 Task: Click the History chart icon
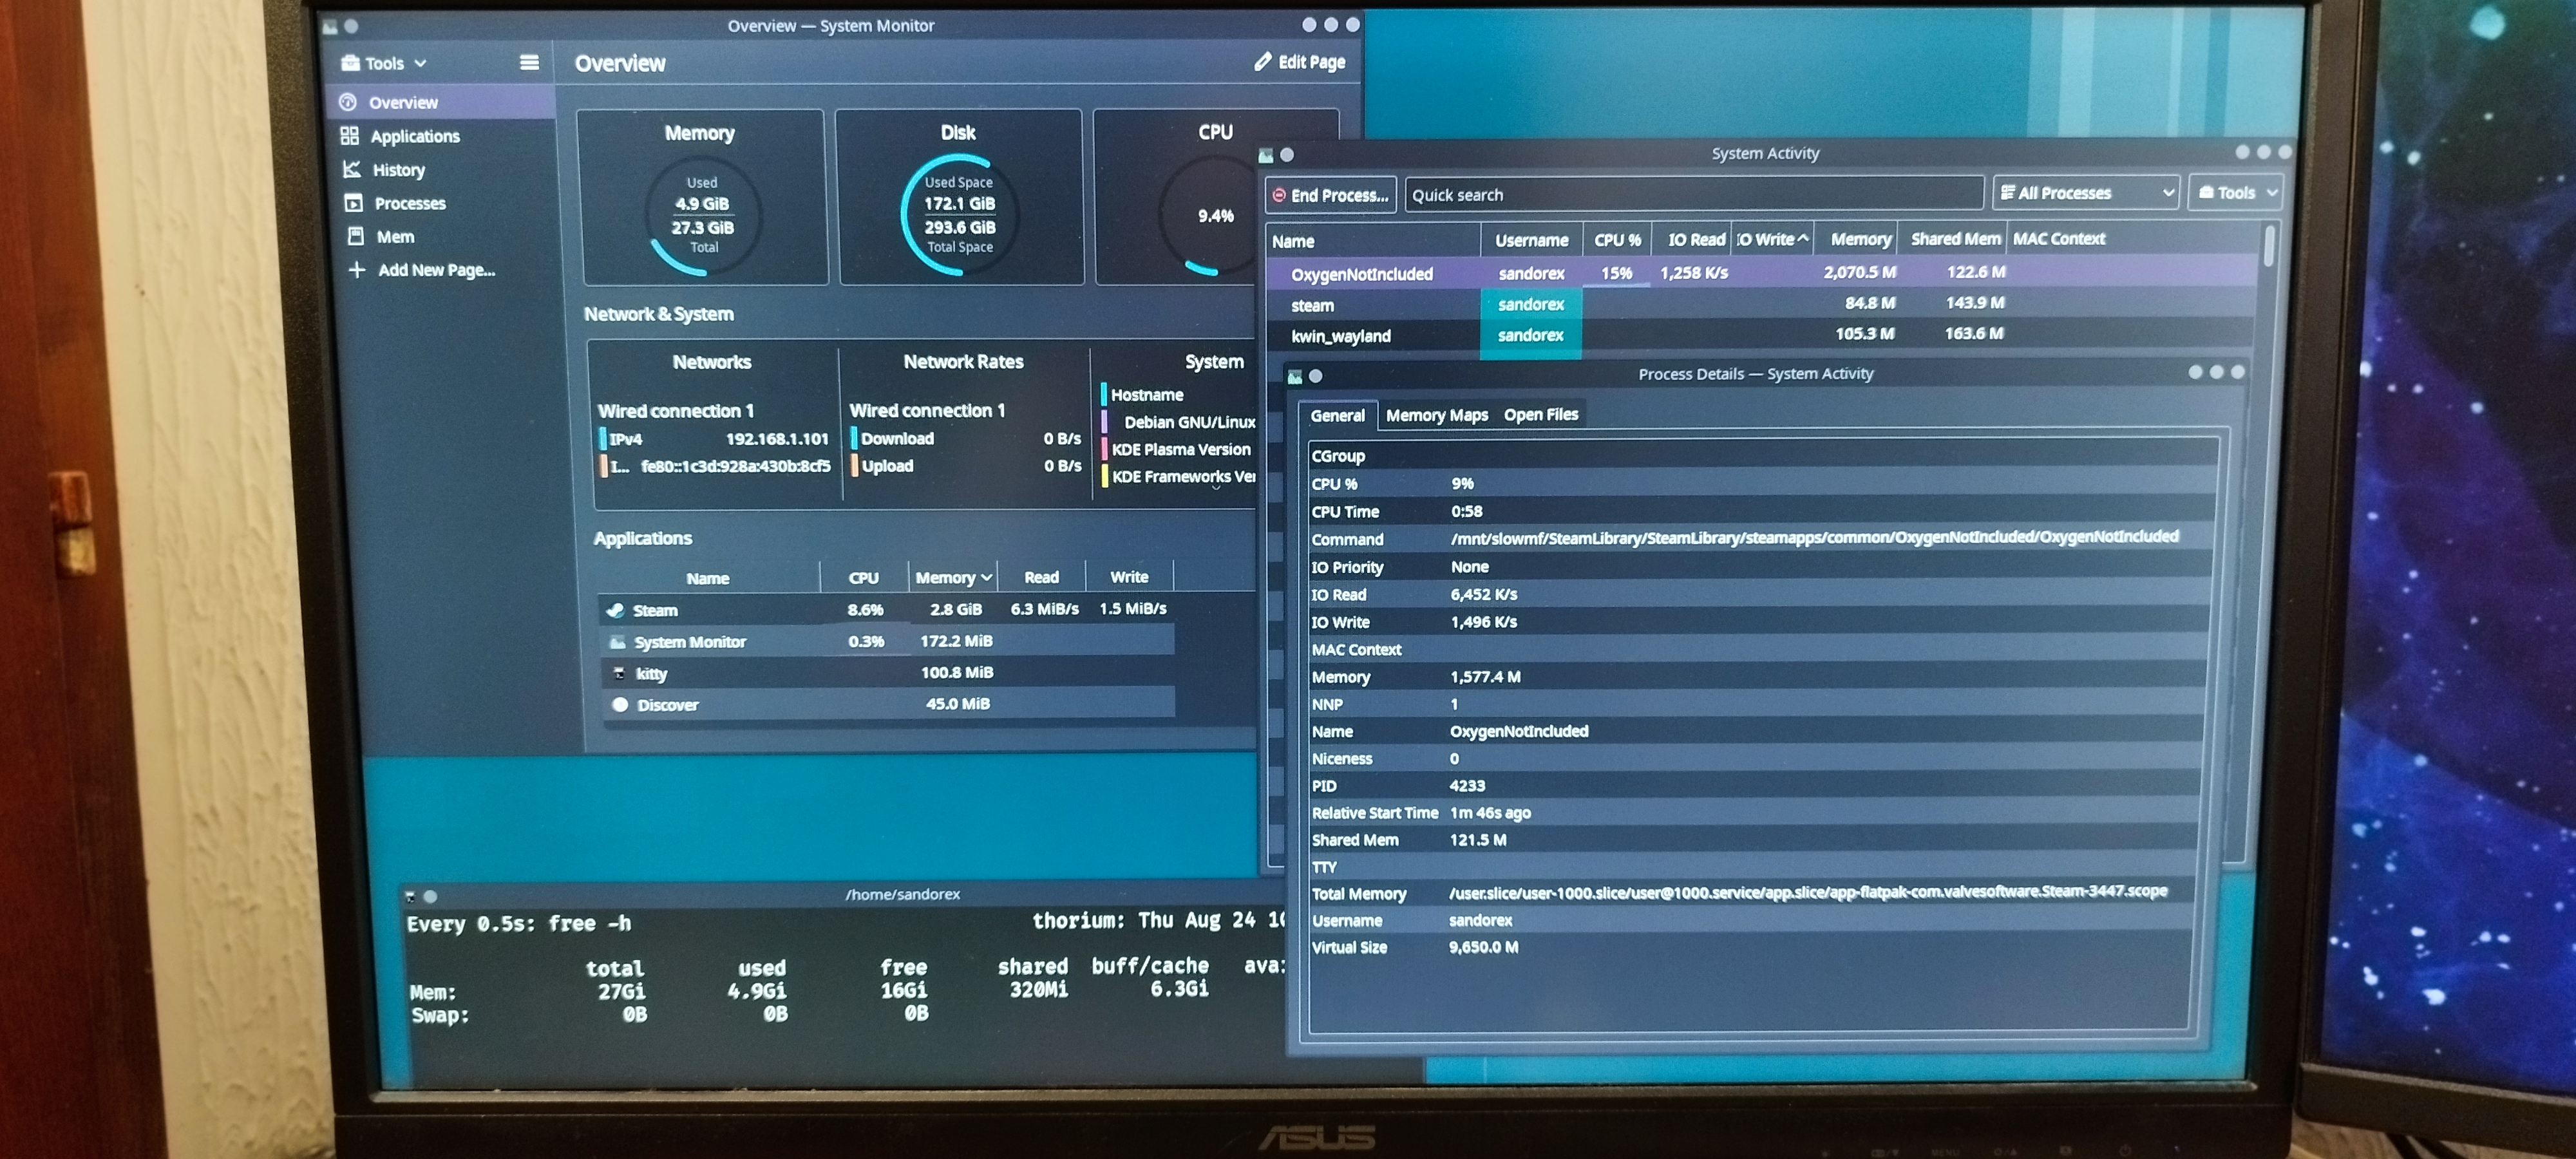[x=351, y=169]
